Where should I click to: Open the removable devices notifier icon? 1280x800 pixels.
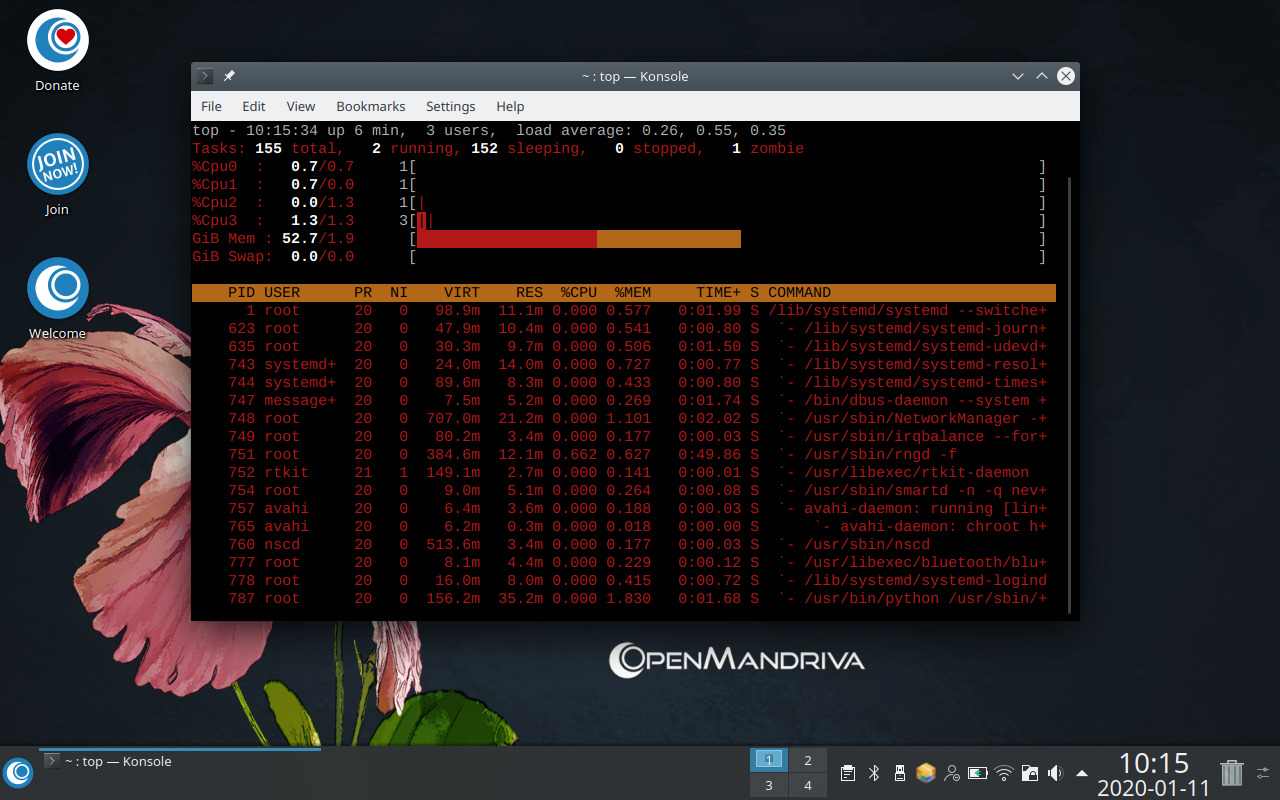(x=899, y=772)
